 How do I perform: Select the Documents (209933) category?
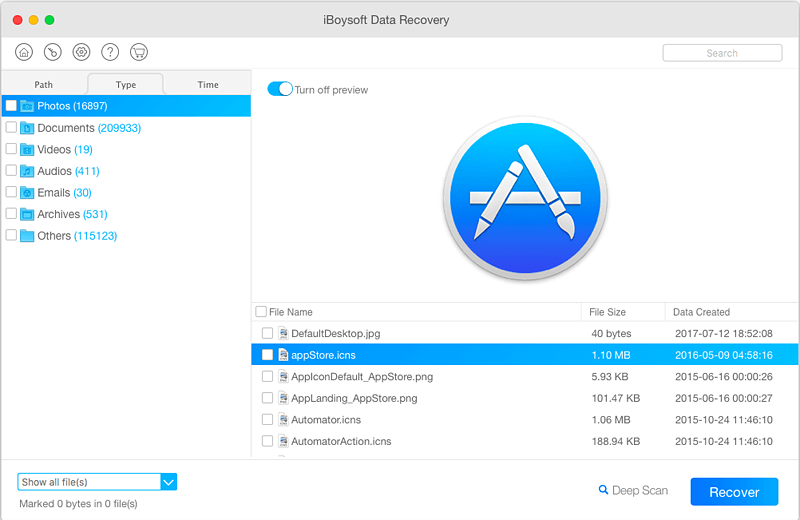89,128
